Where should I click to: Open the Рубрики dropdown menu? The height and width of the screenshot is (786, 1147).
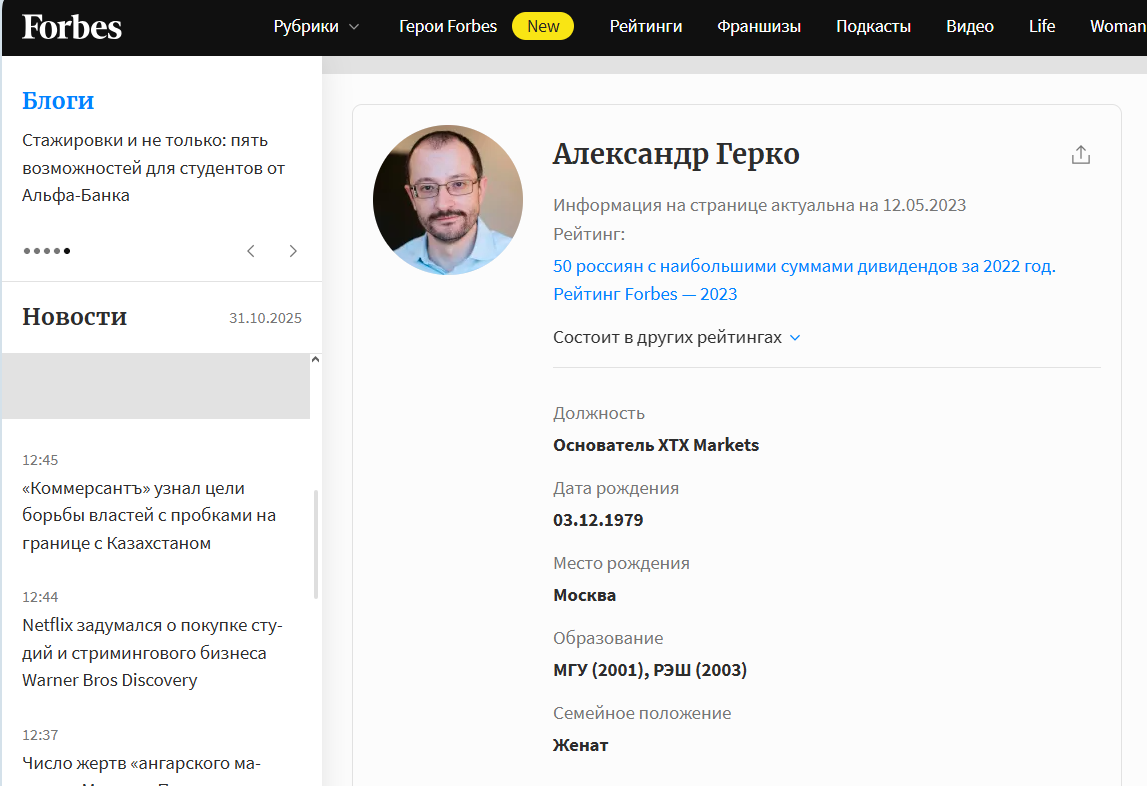pyautogui.click(x=306, y=26)
